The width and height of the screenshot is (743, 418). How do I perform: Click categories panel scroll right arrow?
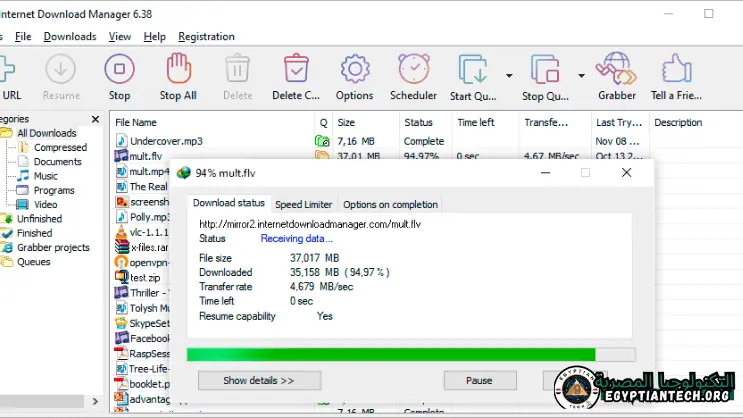[x=95, y=401]
